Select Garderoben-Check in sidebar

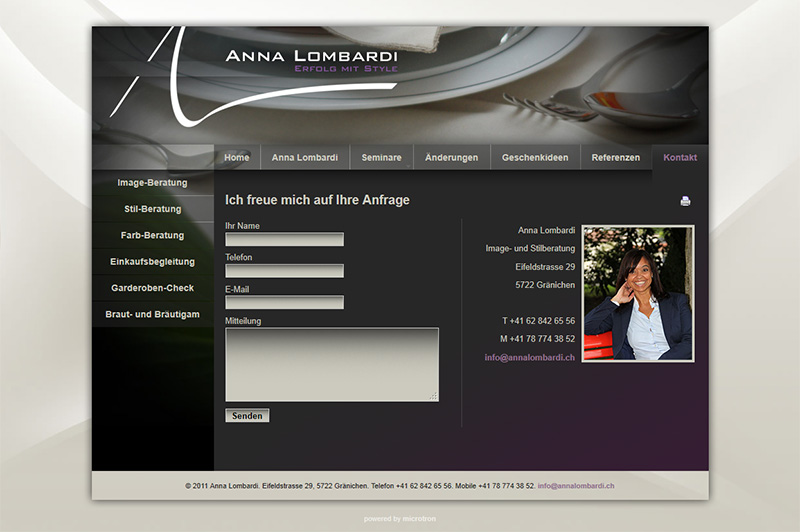click(152, 288)
